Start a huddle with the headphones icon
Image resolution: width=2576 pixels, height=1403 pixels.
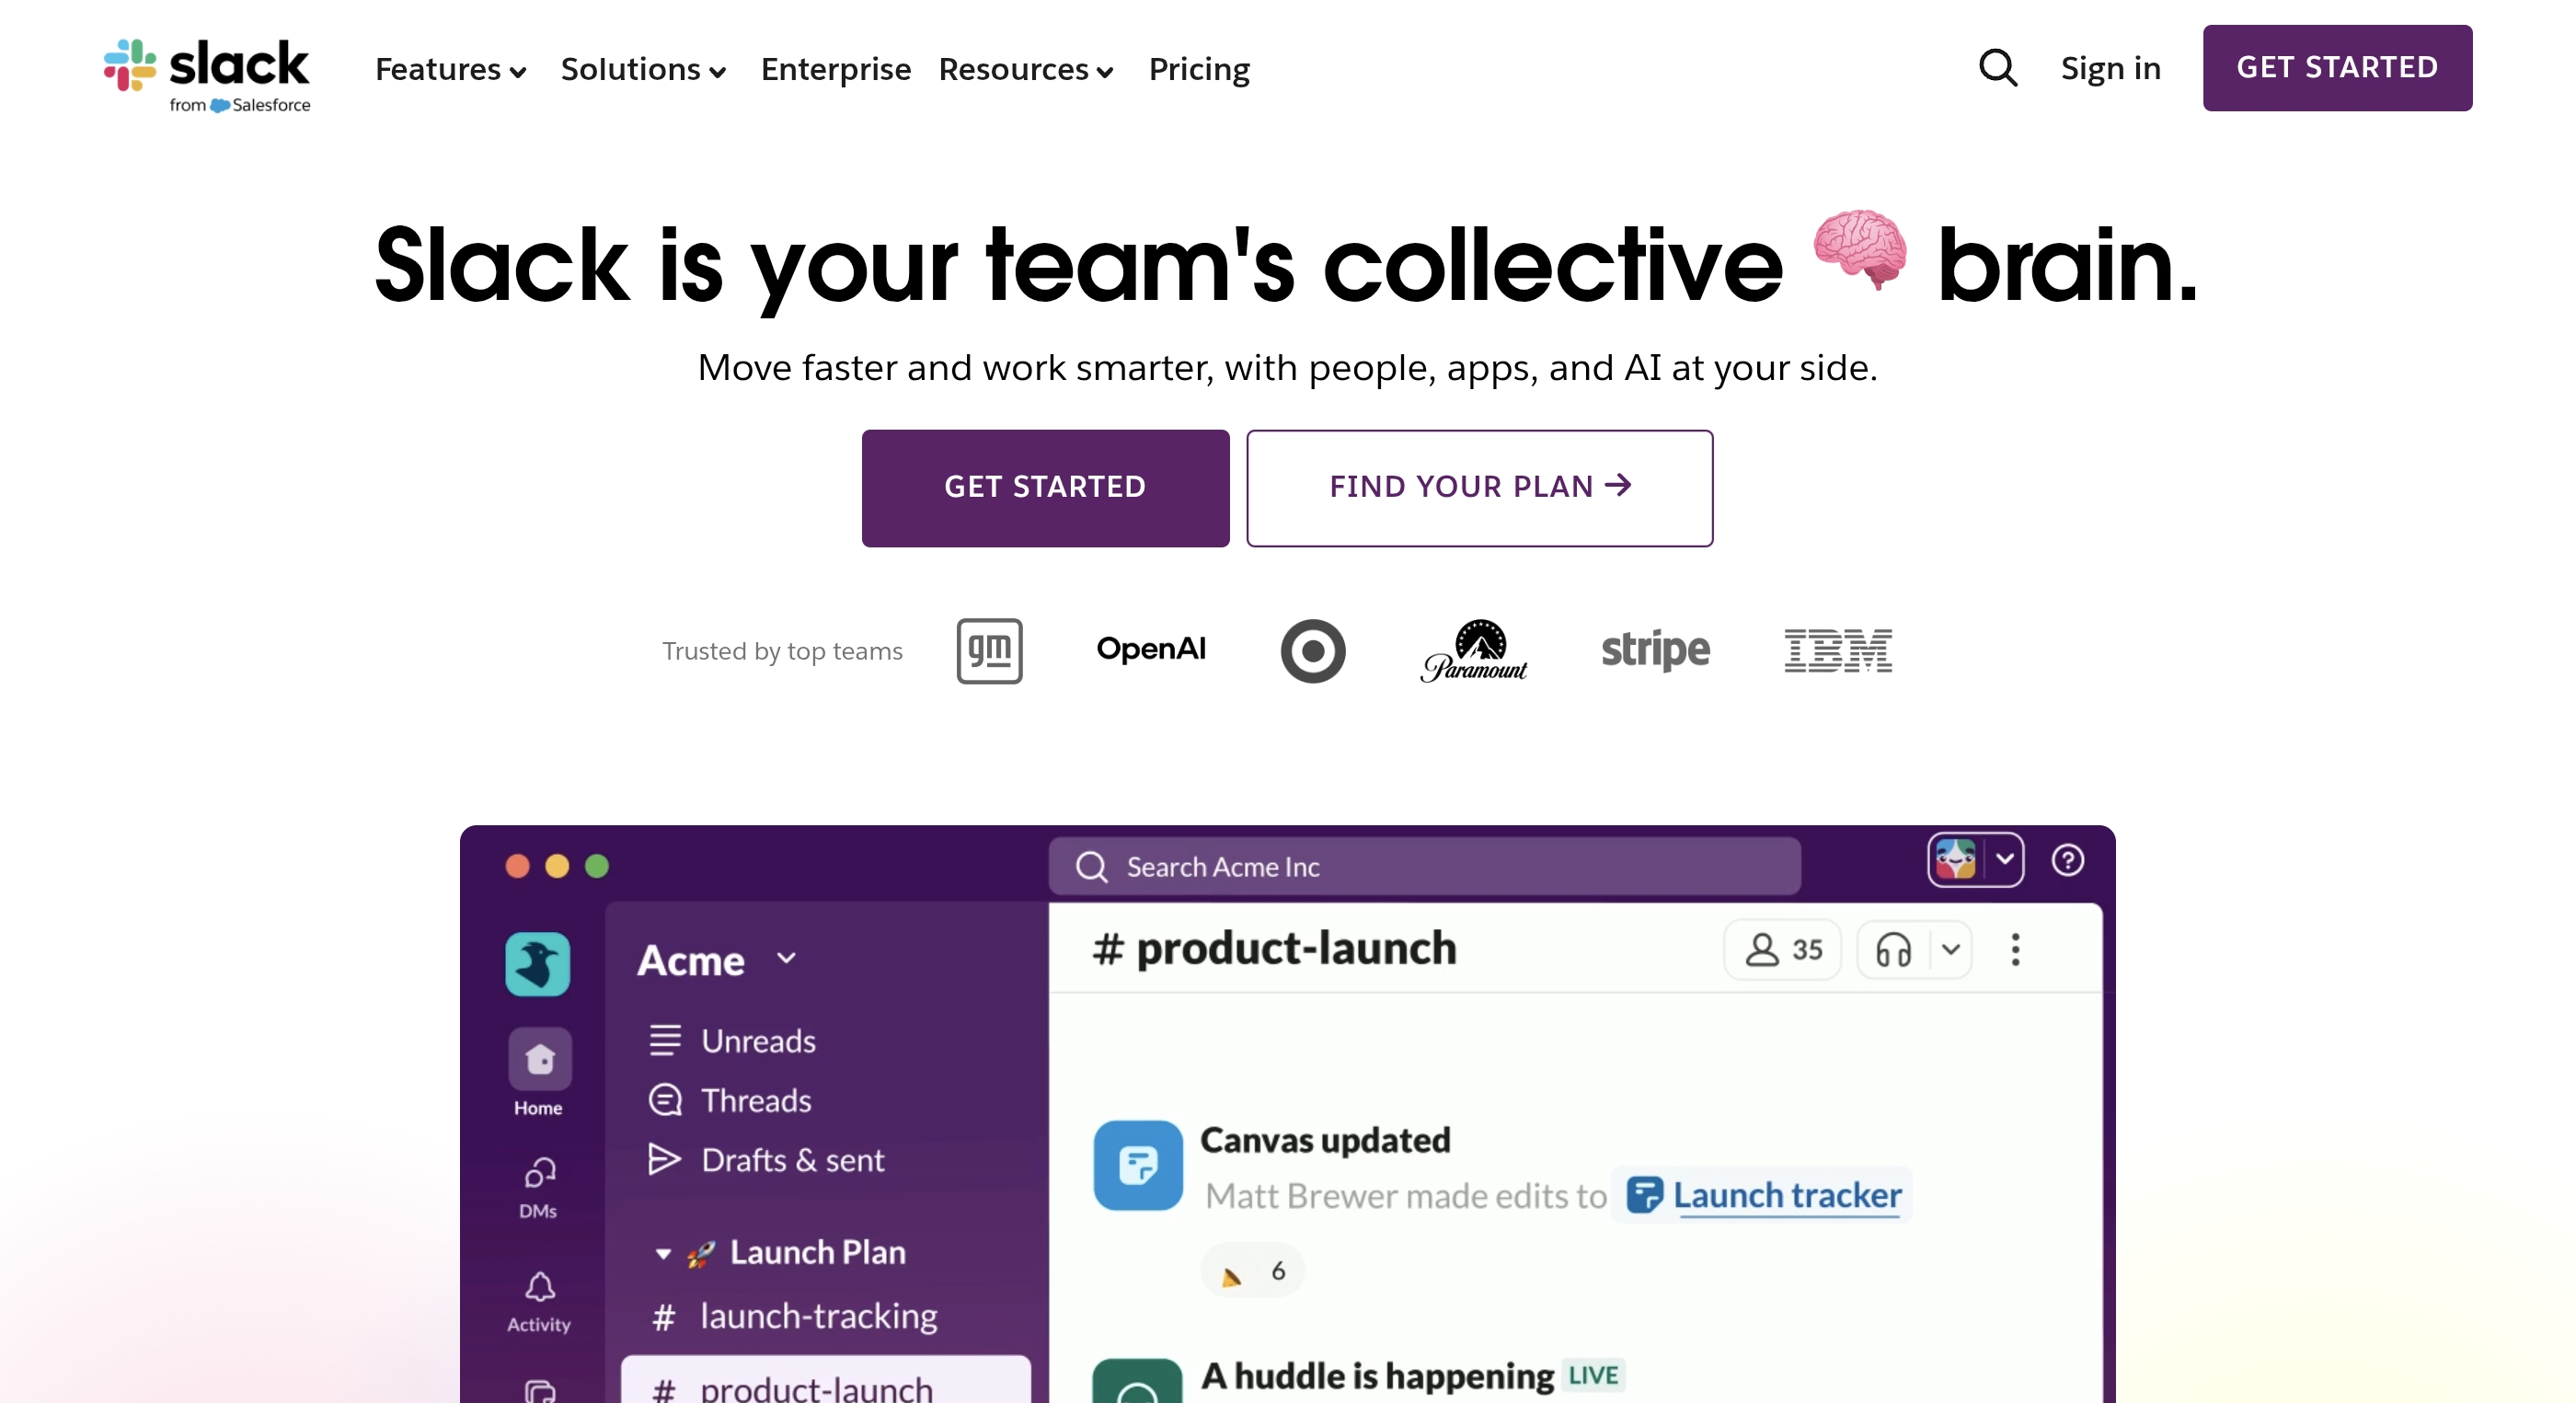click(x=1893, y=950)
